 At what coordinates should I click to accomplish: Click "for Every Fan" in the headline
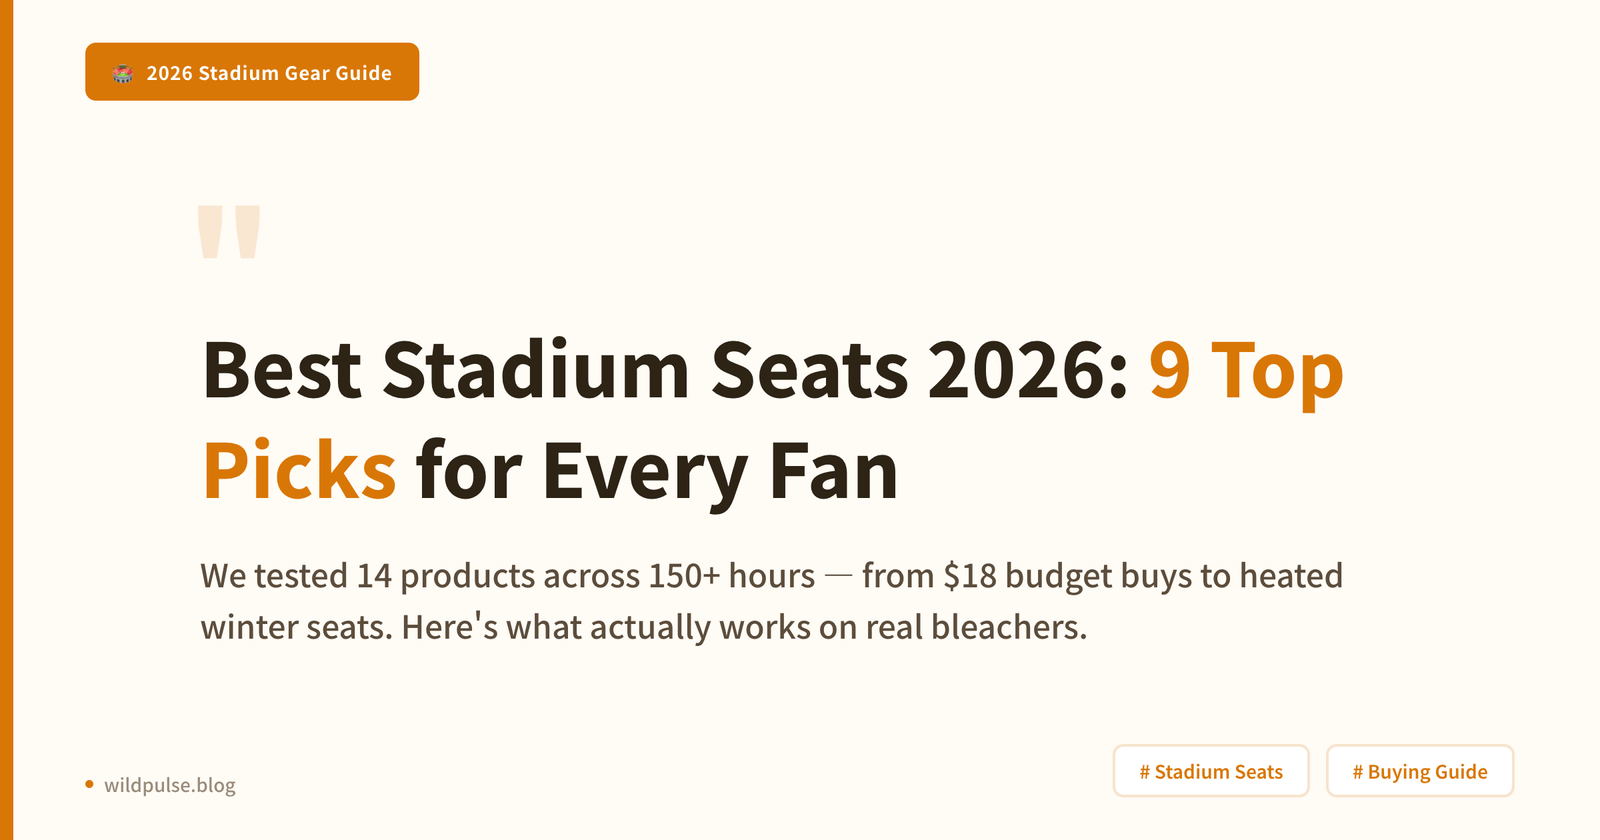(x=656, y=470)
